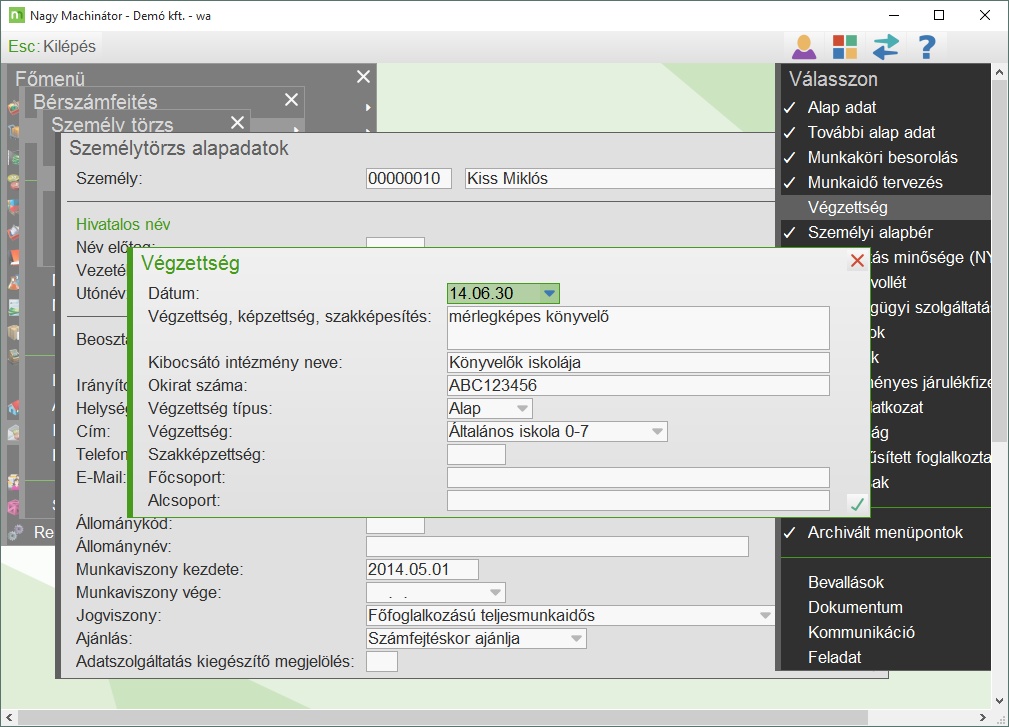Click Esc: Kilépés to exit
Screen dimensions: 1009x727
coord(52,46)
